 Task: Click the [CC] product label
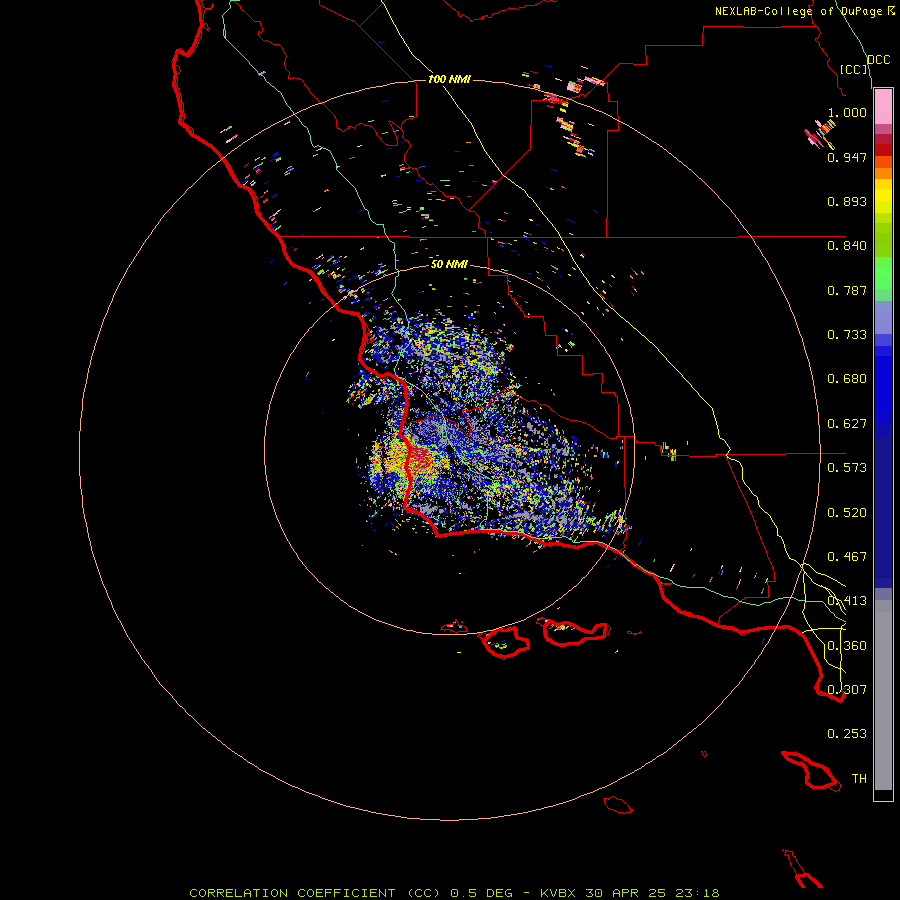pyautogui.click(x=854, y=69)
